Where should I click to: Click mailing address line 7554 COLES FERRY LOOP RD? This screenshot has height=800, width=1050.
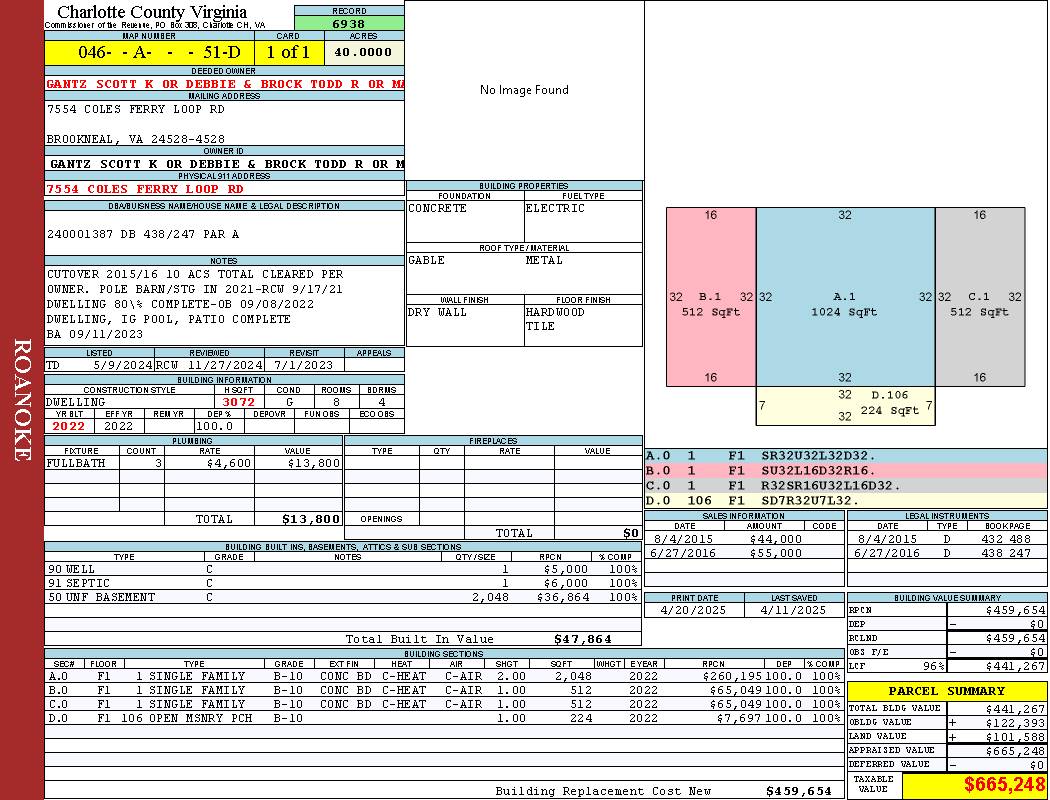coord(136,109)
